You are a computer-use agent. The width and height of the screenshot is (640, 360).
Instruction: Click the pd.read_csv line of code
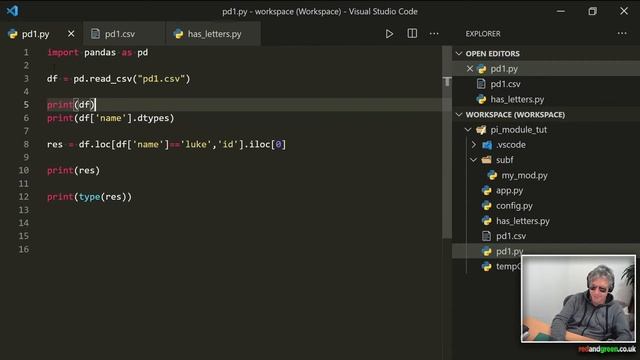119,79
